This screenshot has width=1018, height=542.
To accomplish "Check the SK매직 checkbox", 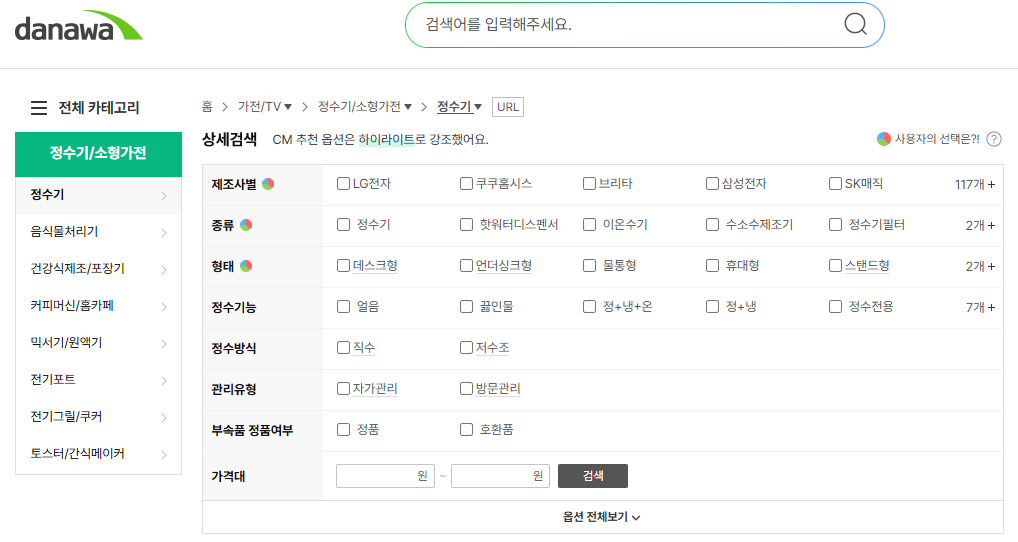I will [836, 184].
